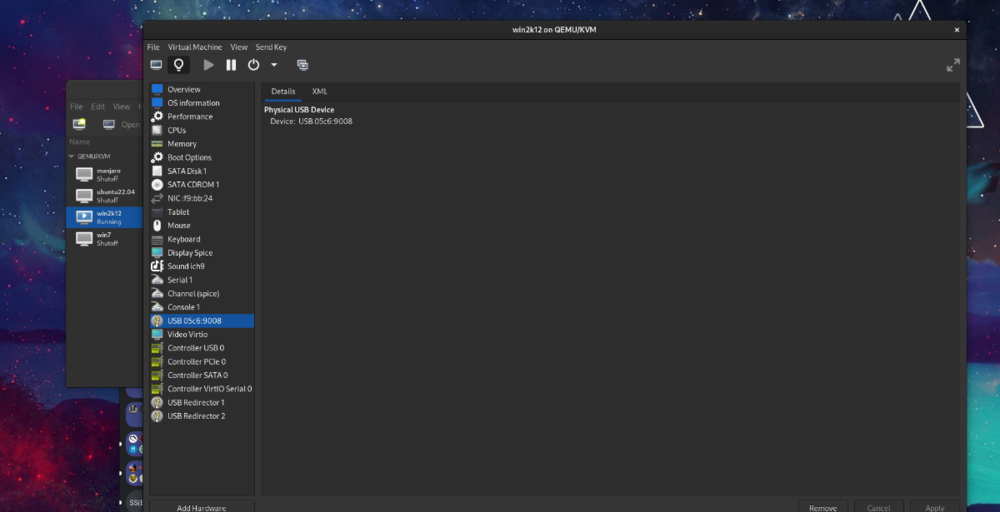Screen dimensions: 1000x512
Task: Select Sound ich9 device
Action: 202,266
